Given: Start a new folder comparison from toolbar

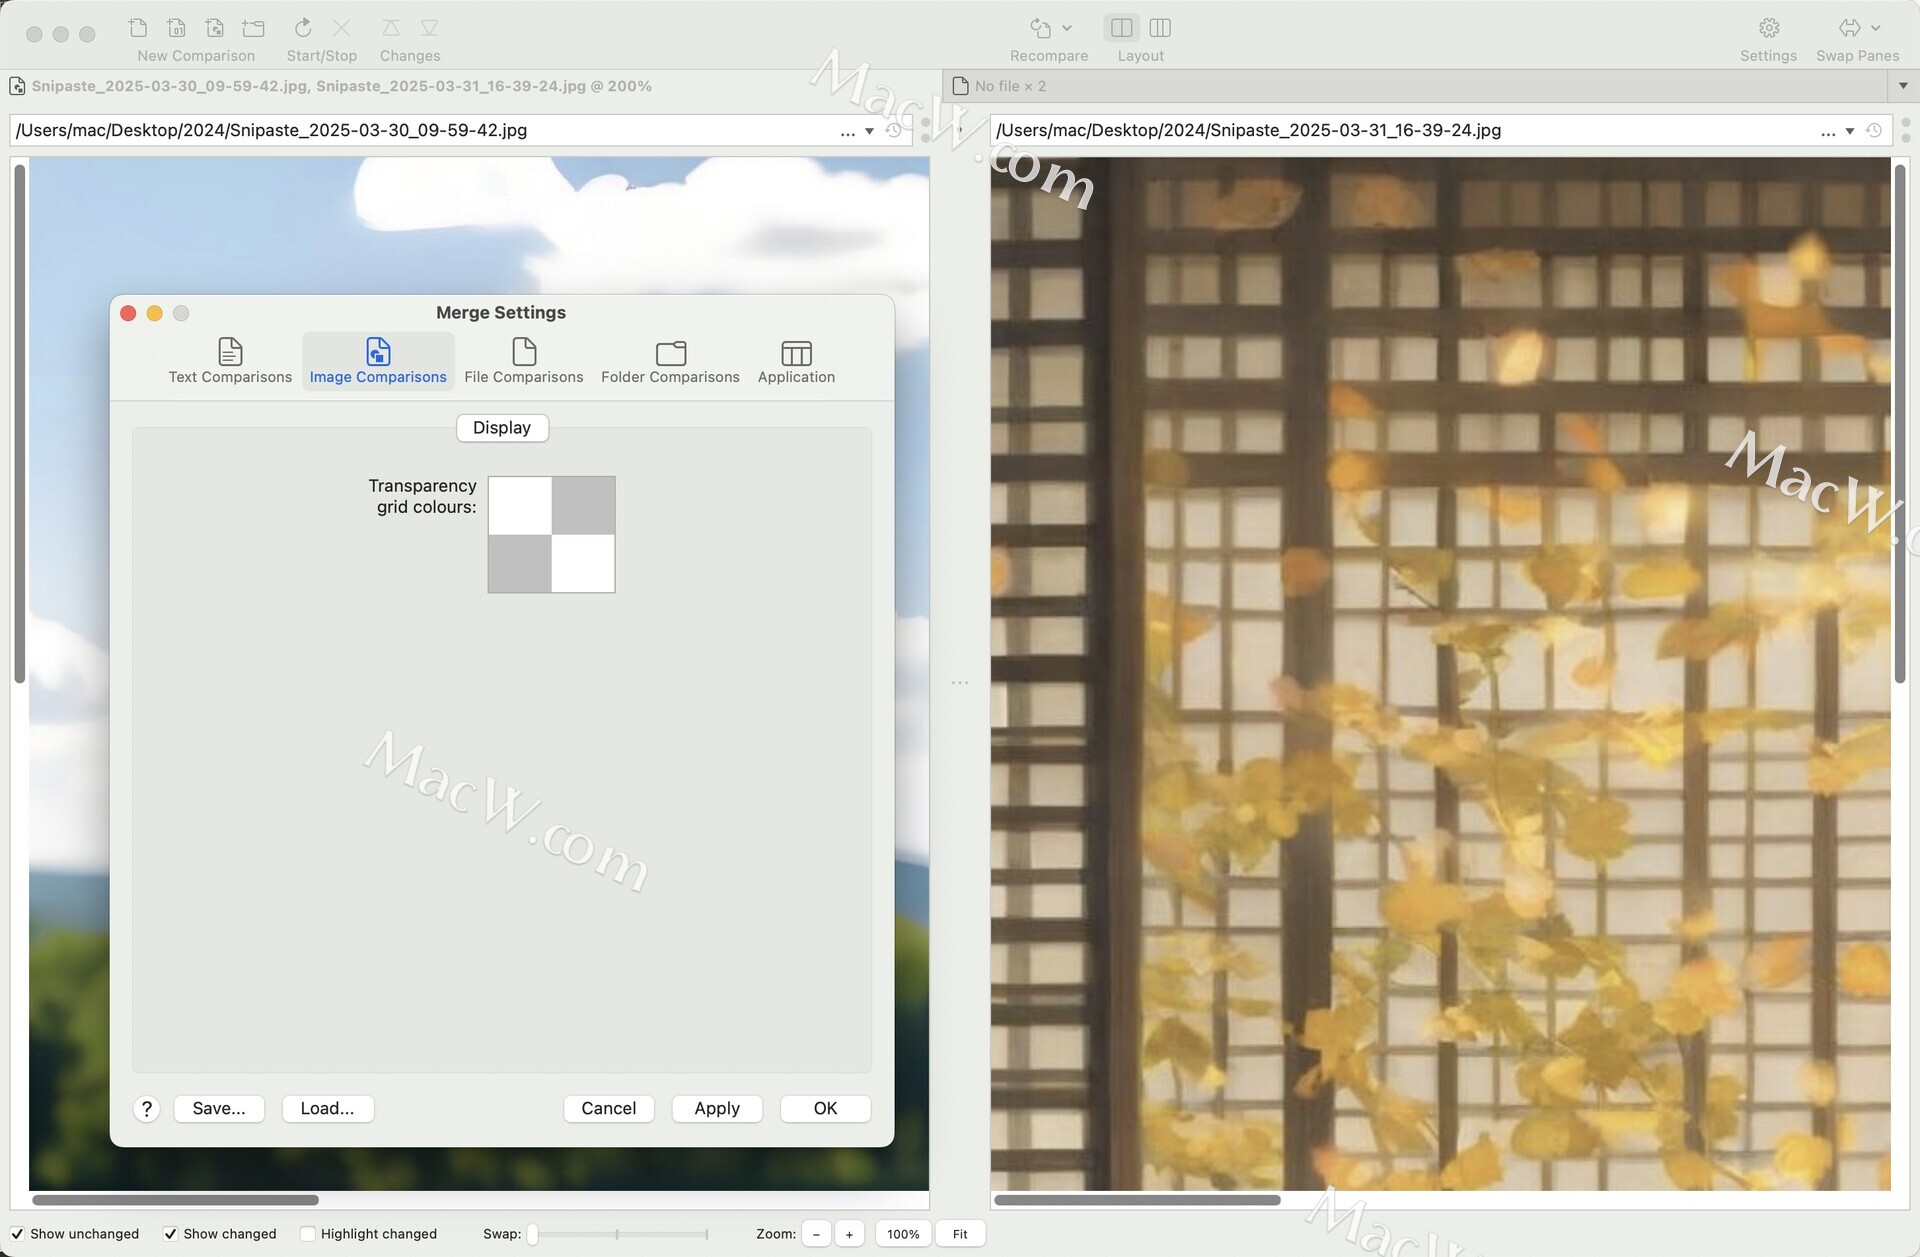Looking at the screenshot, I should click(x=254, y=28).
